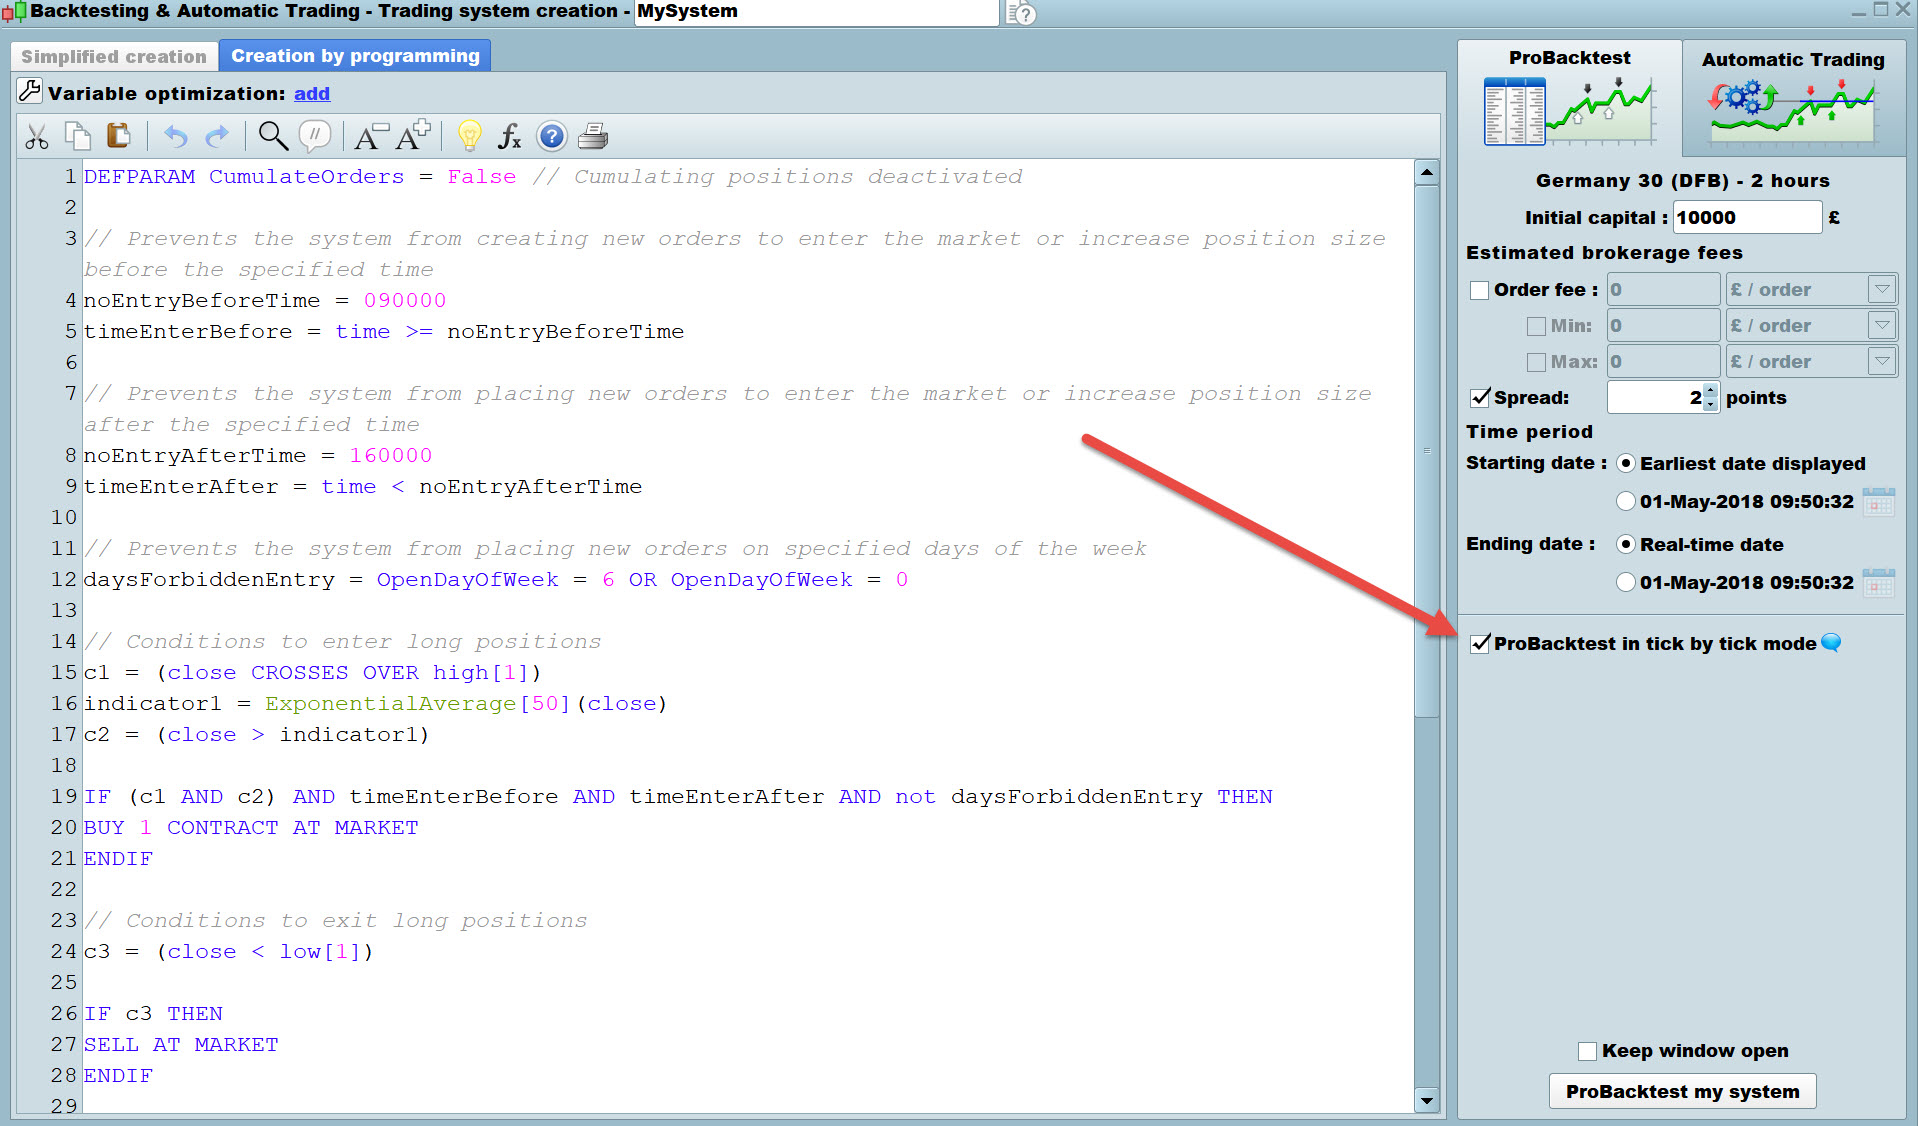Increase the editor font size
Viewport: 1918px width, 1126px height.
click(413, 136)
